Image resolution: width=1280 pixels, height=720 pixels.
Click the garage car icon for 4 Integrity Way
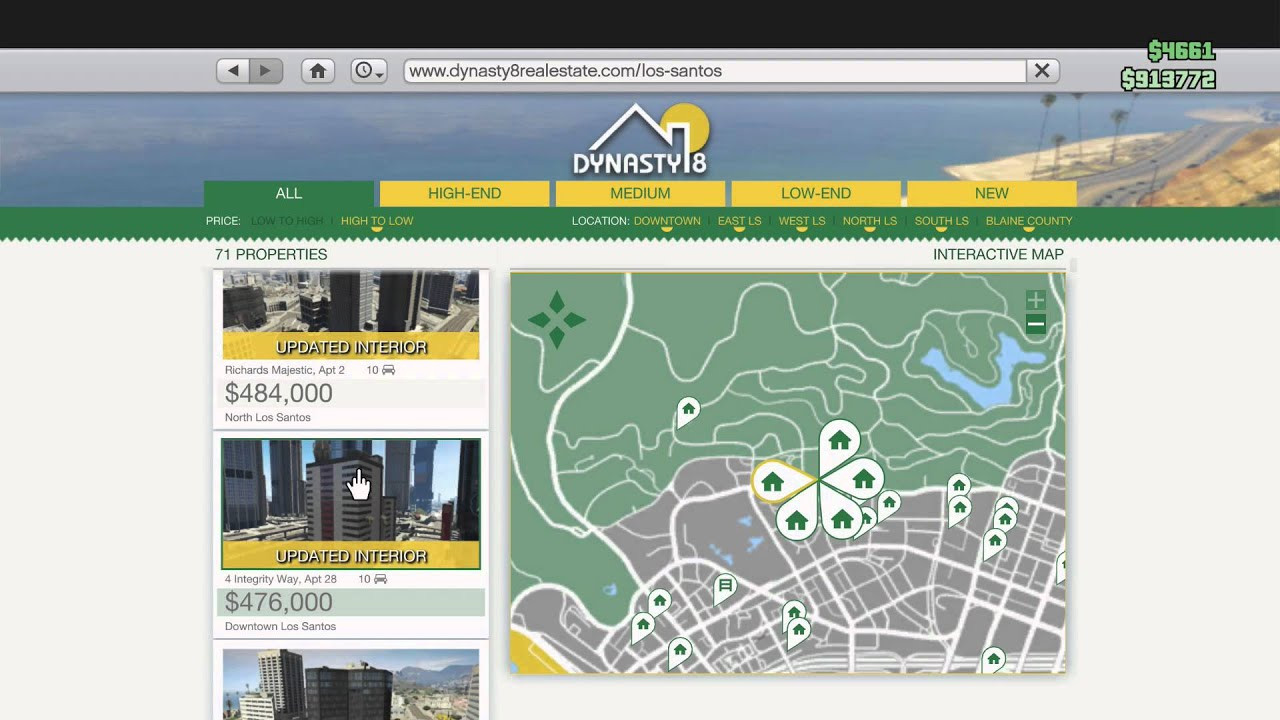(x=380, y=579)
